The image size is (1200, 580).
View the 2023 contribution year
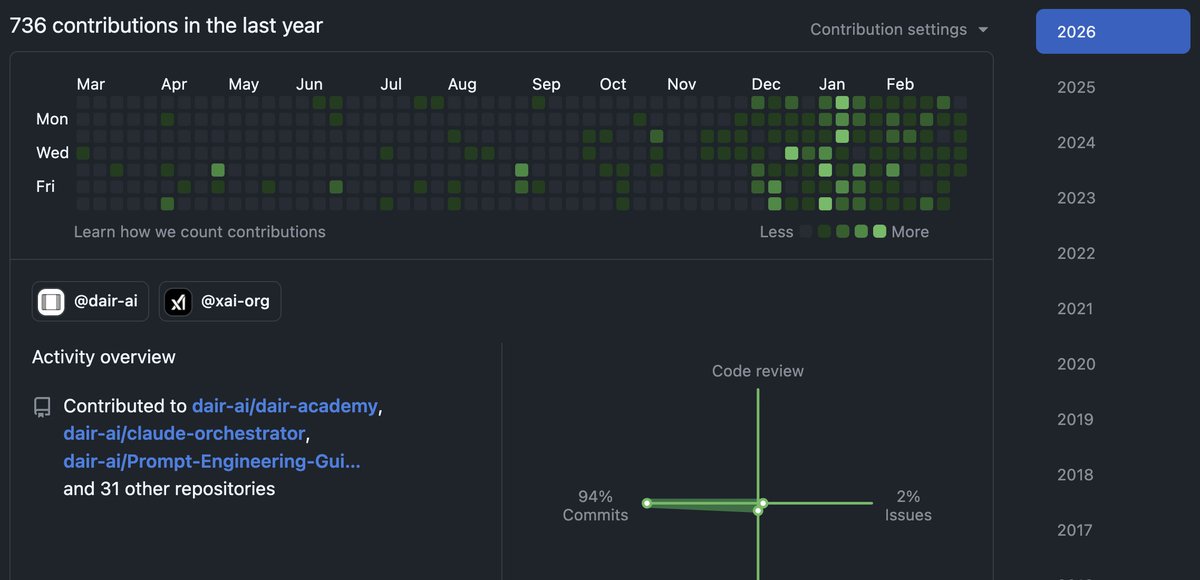(1076, 198)
